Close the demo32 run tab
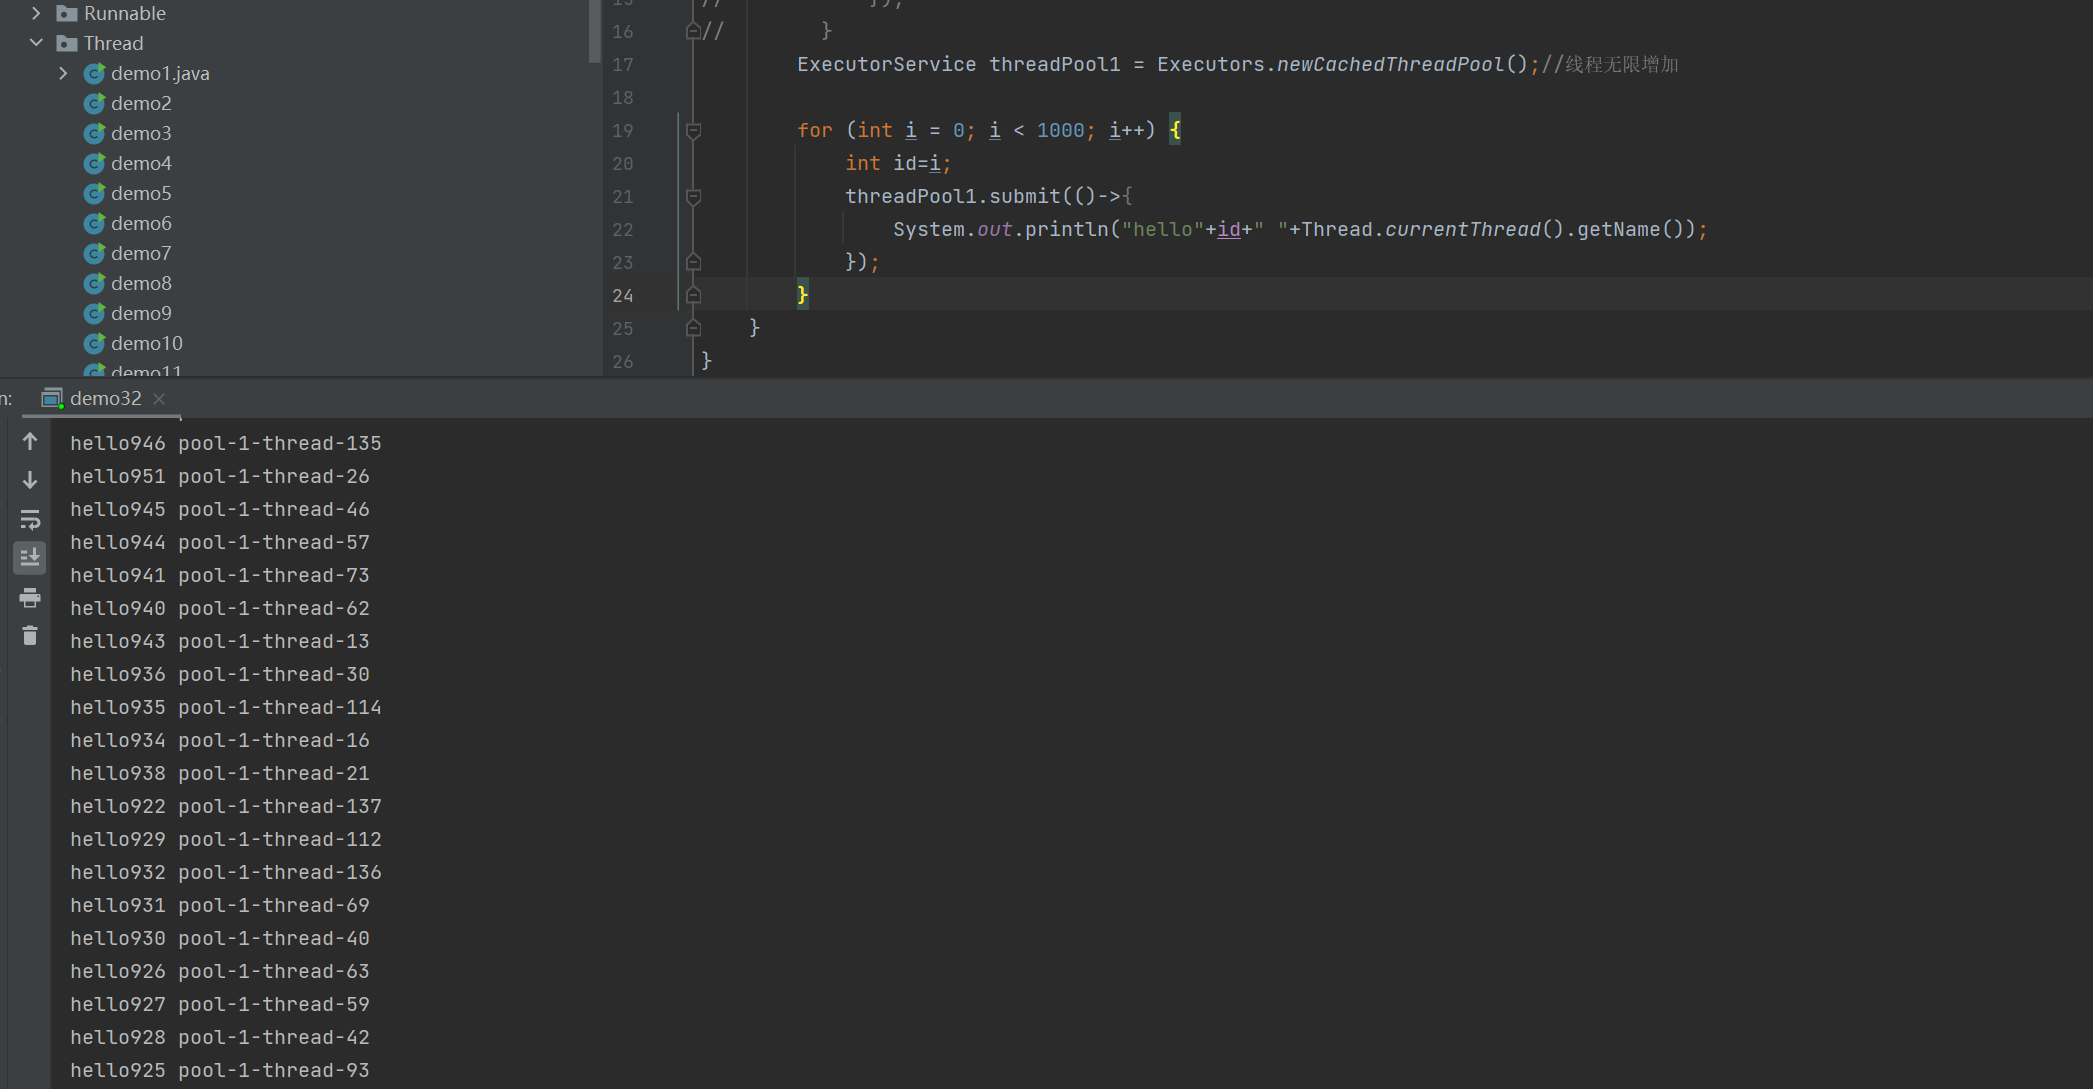The height and width of the screenshot is (1089, 2093). pos(159,398)
